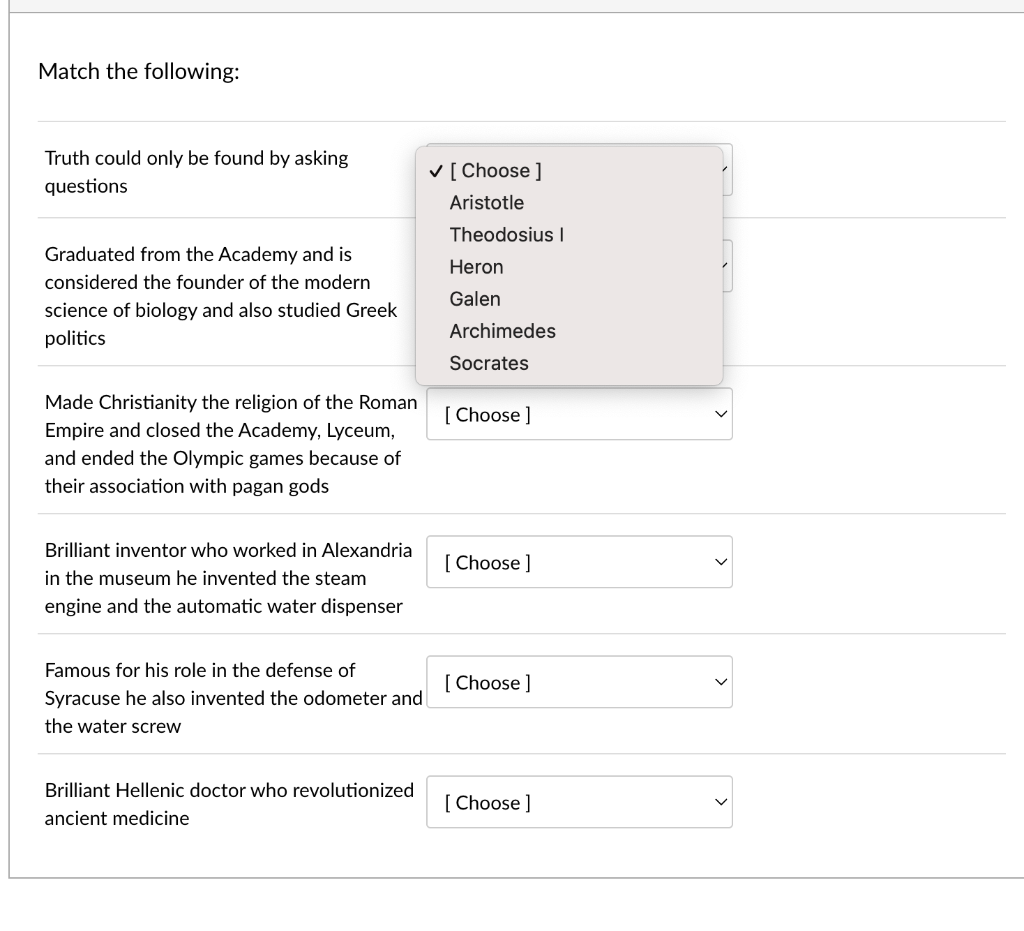Viewport: 1024px width, 931px height.
Task: Expand dropdown for the Hellenic doctor question
Action: pyautogui.click(x=579, y=802)
